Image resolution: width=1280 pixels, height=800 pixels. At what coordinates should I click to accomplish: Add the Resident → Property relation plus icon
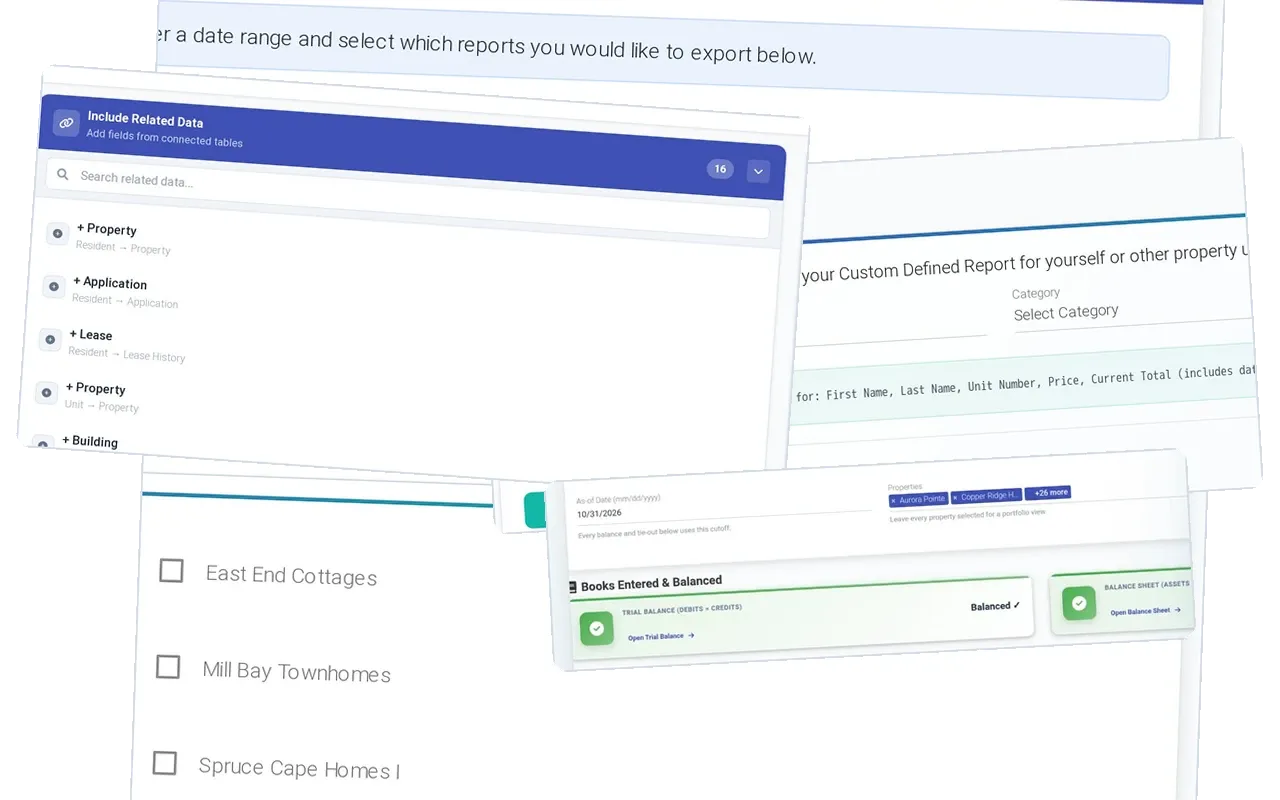[57, 234]
